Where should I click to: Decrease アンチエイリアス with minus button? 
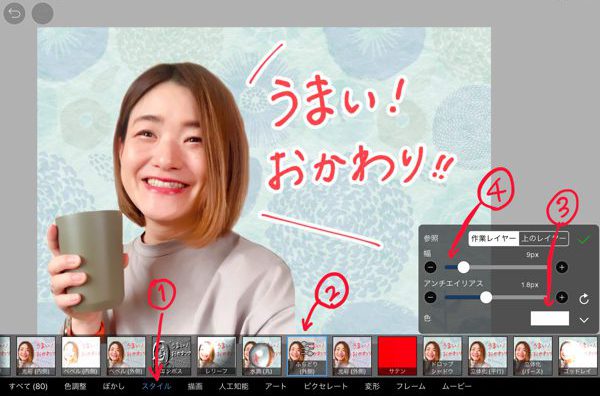pyautogui.click(x=430, y=297)
